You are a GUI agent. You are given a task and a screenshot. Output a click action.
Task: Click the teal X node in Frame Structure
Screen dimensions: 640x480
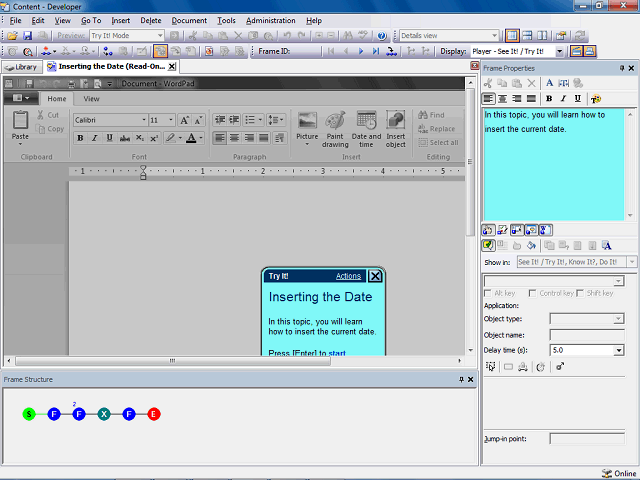pos(104,414)
